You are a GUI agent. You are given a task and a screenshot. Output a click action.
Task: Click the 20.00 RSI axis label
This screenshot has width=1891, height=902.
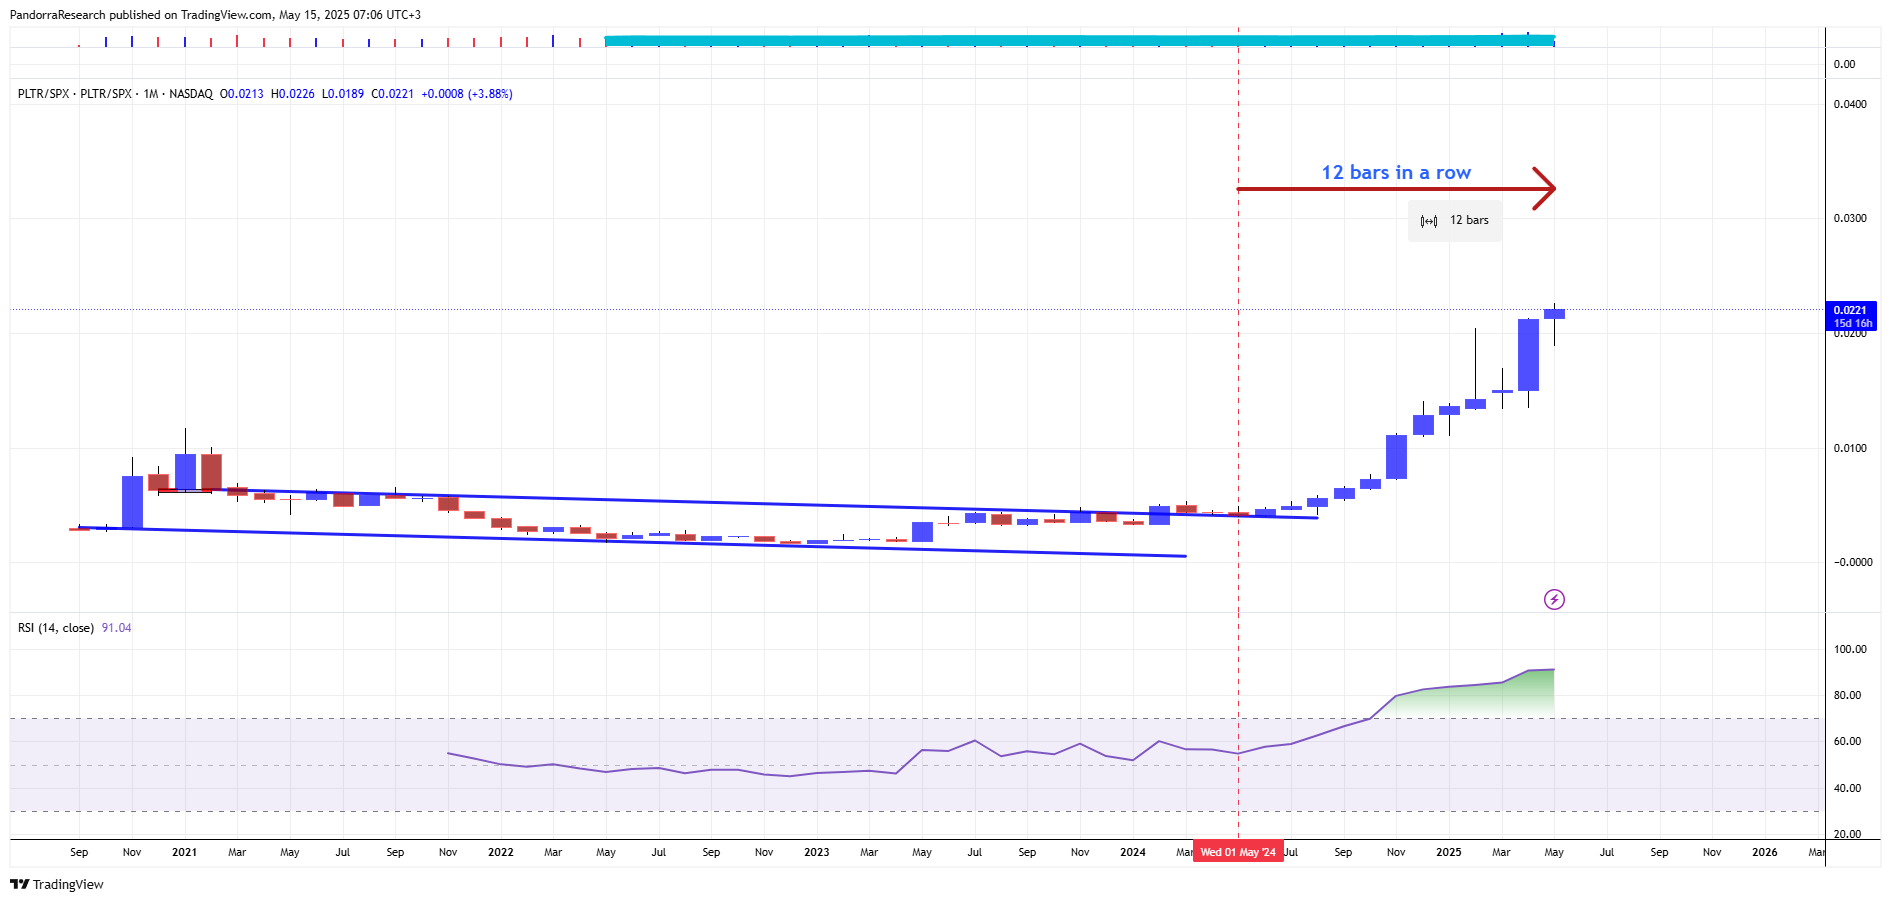click(x=1847, y=834)
